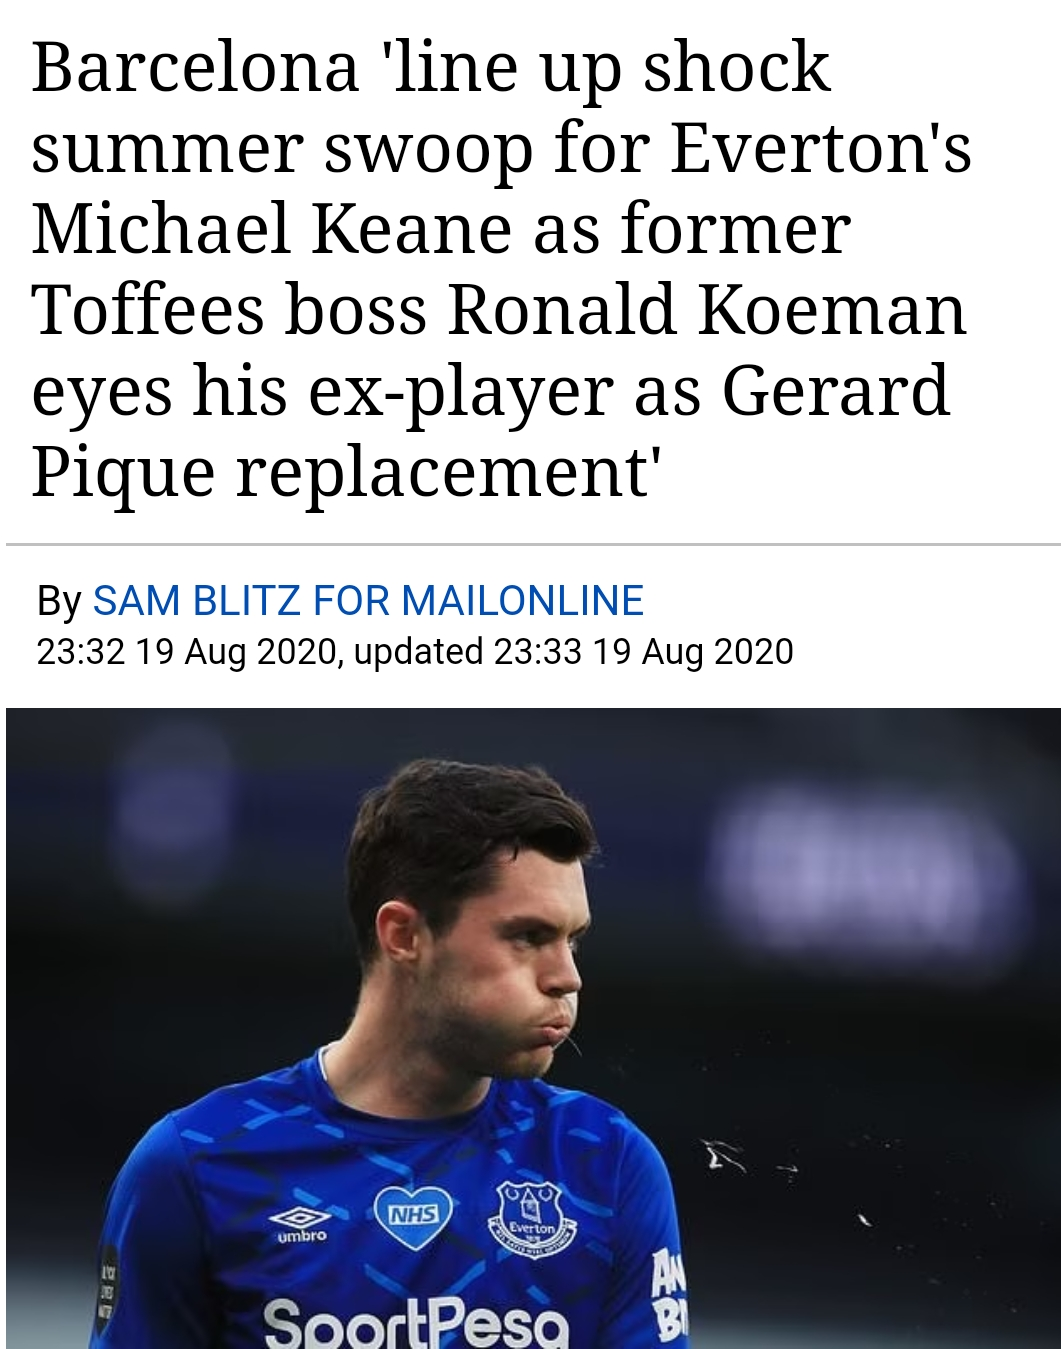Click the word Barcelona in the headline
1061x1349 pixels.
point(195,68)
